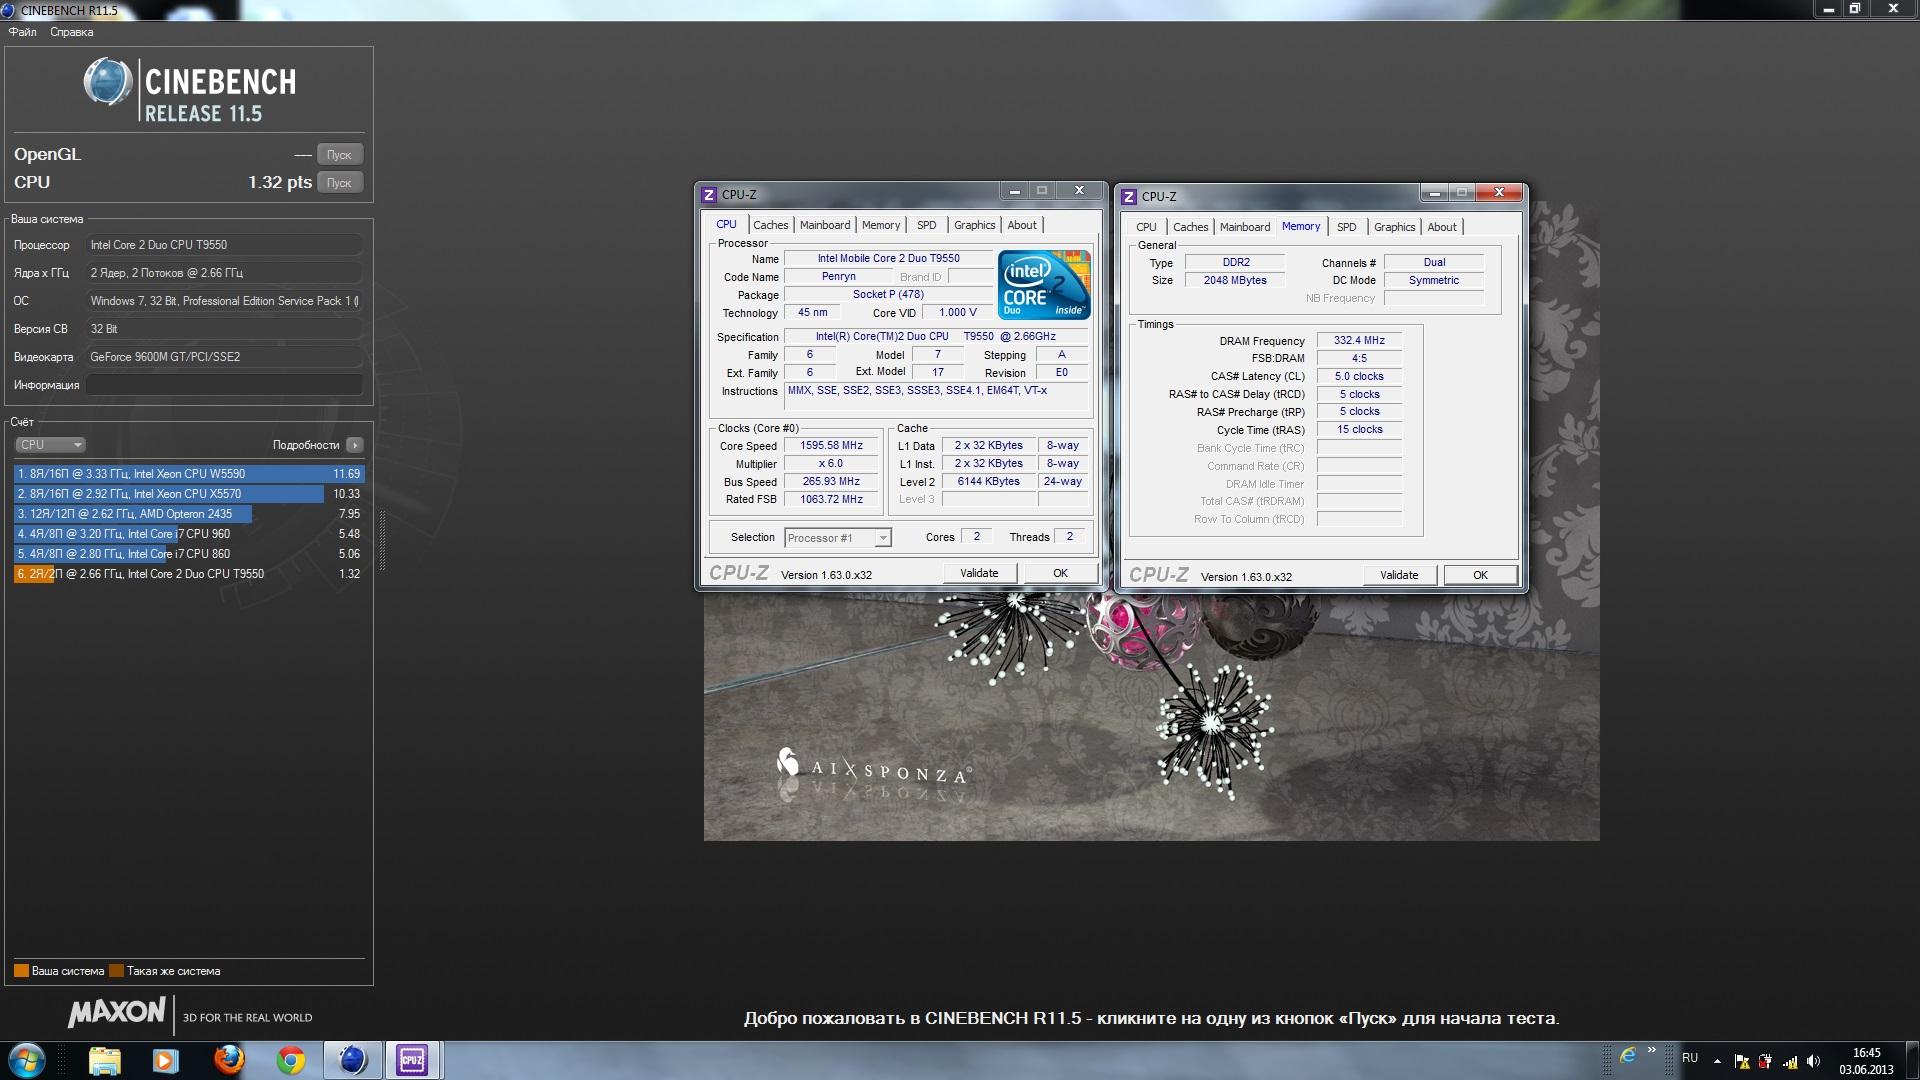Screen dimensions: 1920x1080
Task: Click Validate in left CPU-Z window
Action: point(979,573)
